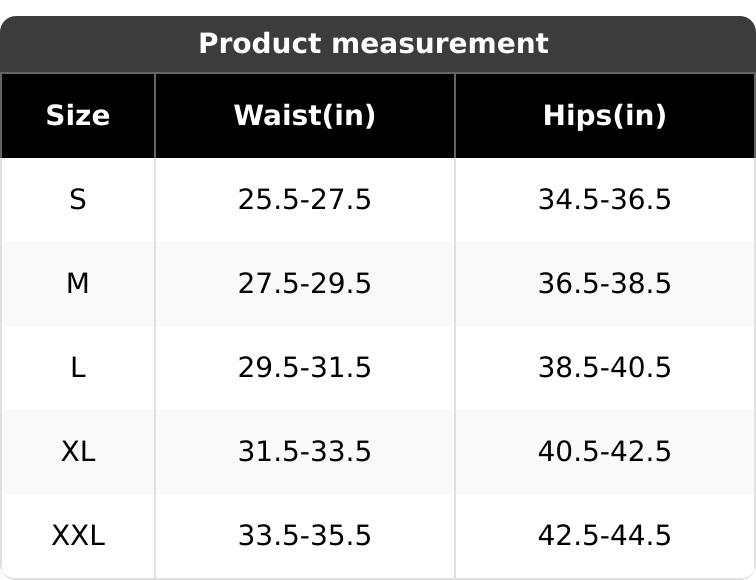Viewport: 756px width, 580px height.
Task: Click the S size cell
Action: [x=78, y=200]
